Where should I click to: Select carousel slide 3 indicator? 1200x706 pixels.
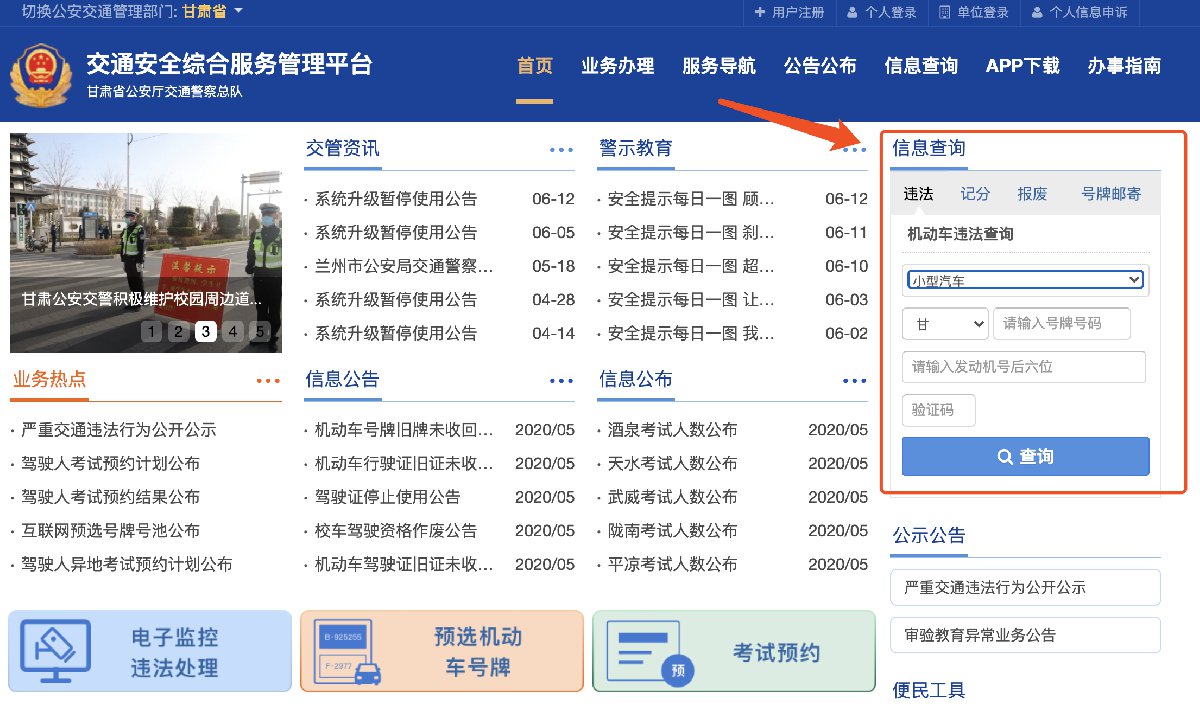coord(205,331)
